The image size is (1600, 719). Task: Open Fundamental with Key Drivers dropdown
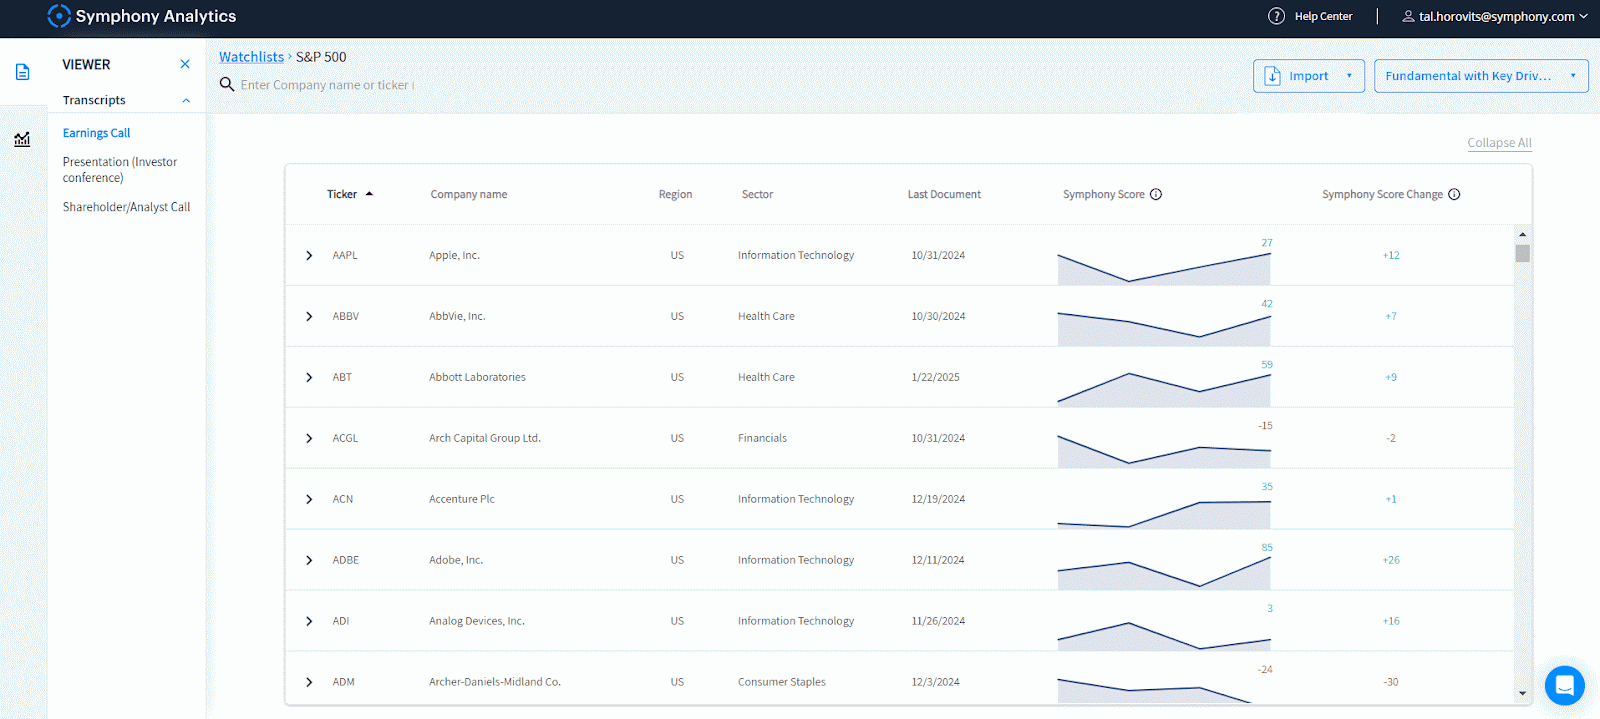(1481, 76)
